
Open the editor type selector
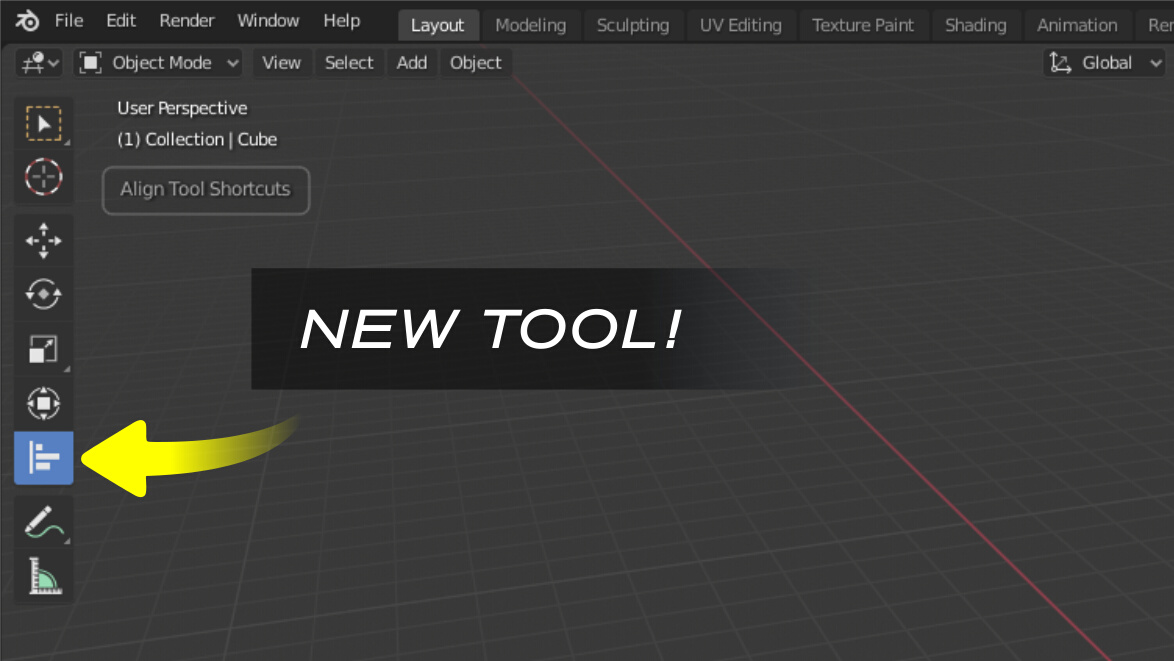pyautogui.click(x=37, y=62)
